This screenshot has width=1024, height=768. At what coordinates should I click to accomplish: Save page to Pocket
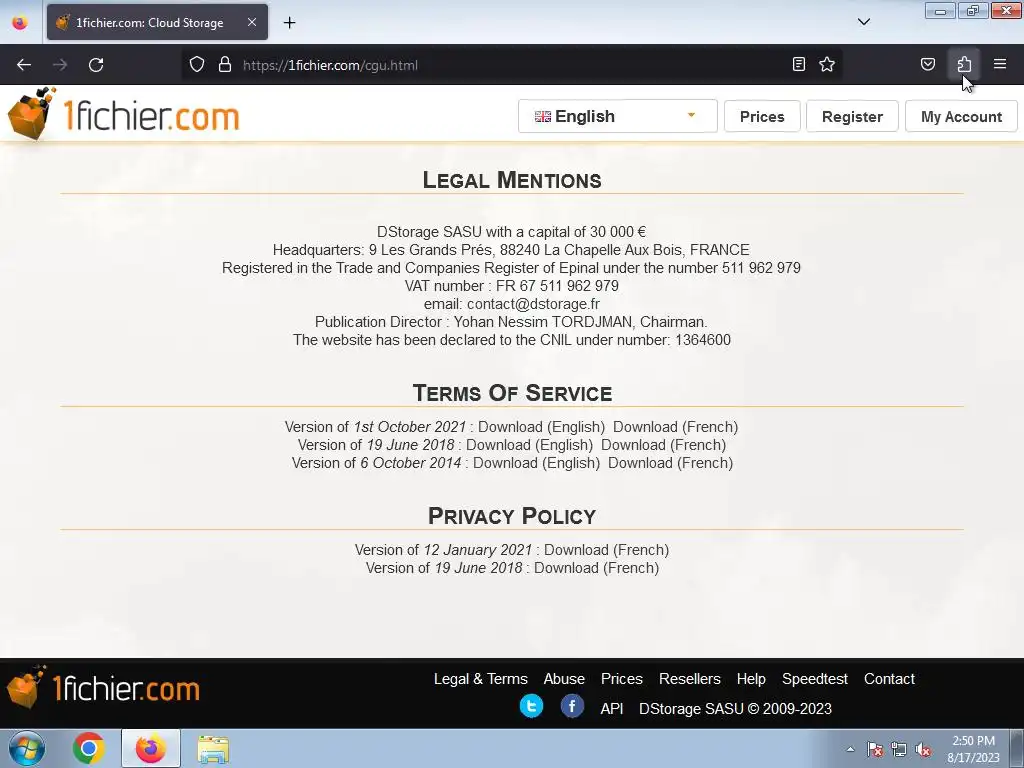pyautogui.click(x=927, y=64)
